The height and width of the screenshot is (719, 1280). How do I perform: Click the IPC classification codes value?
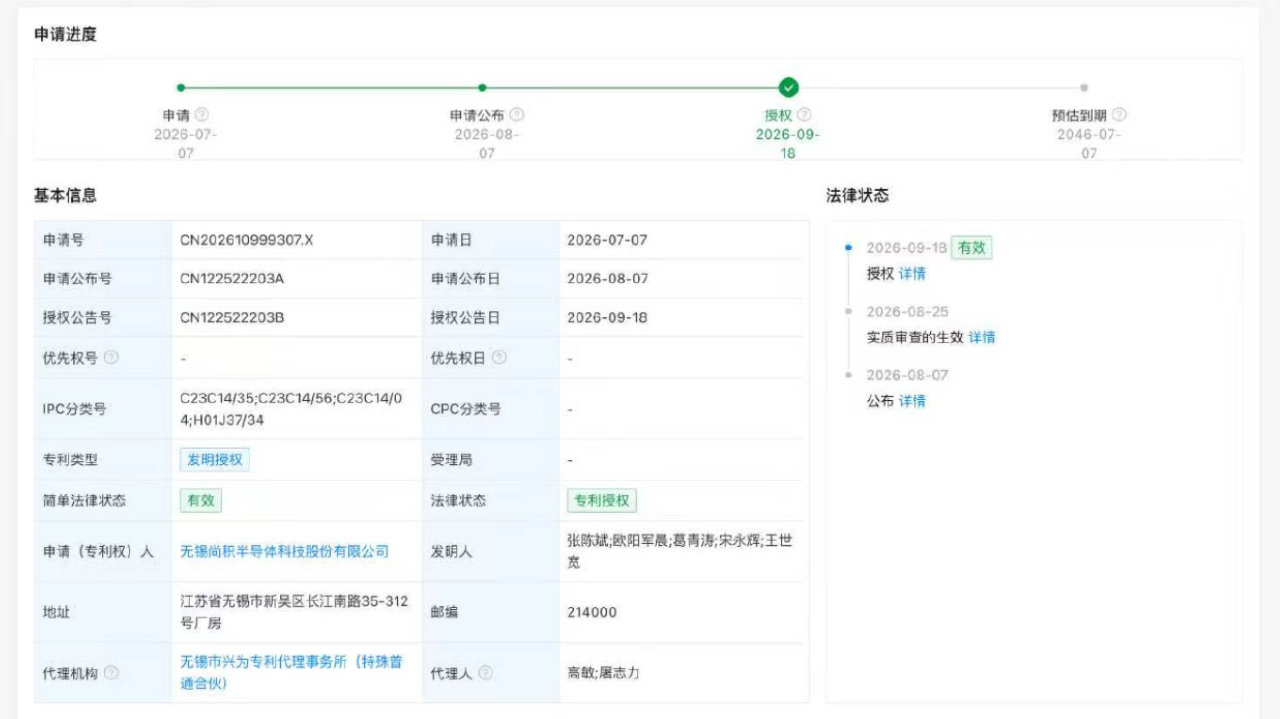291,409
